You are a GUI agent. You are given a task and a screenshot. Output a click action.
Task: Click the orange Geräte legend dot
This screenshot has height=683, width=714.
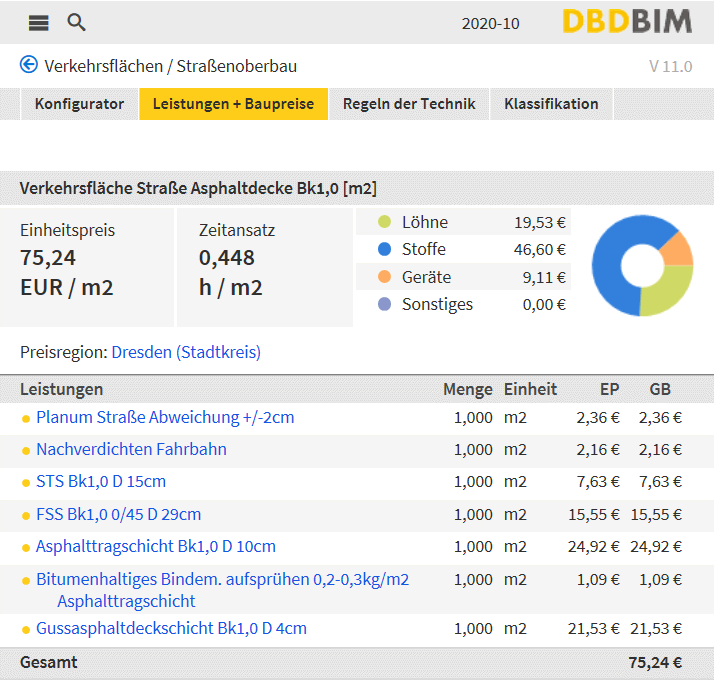384,277
